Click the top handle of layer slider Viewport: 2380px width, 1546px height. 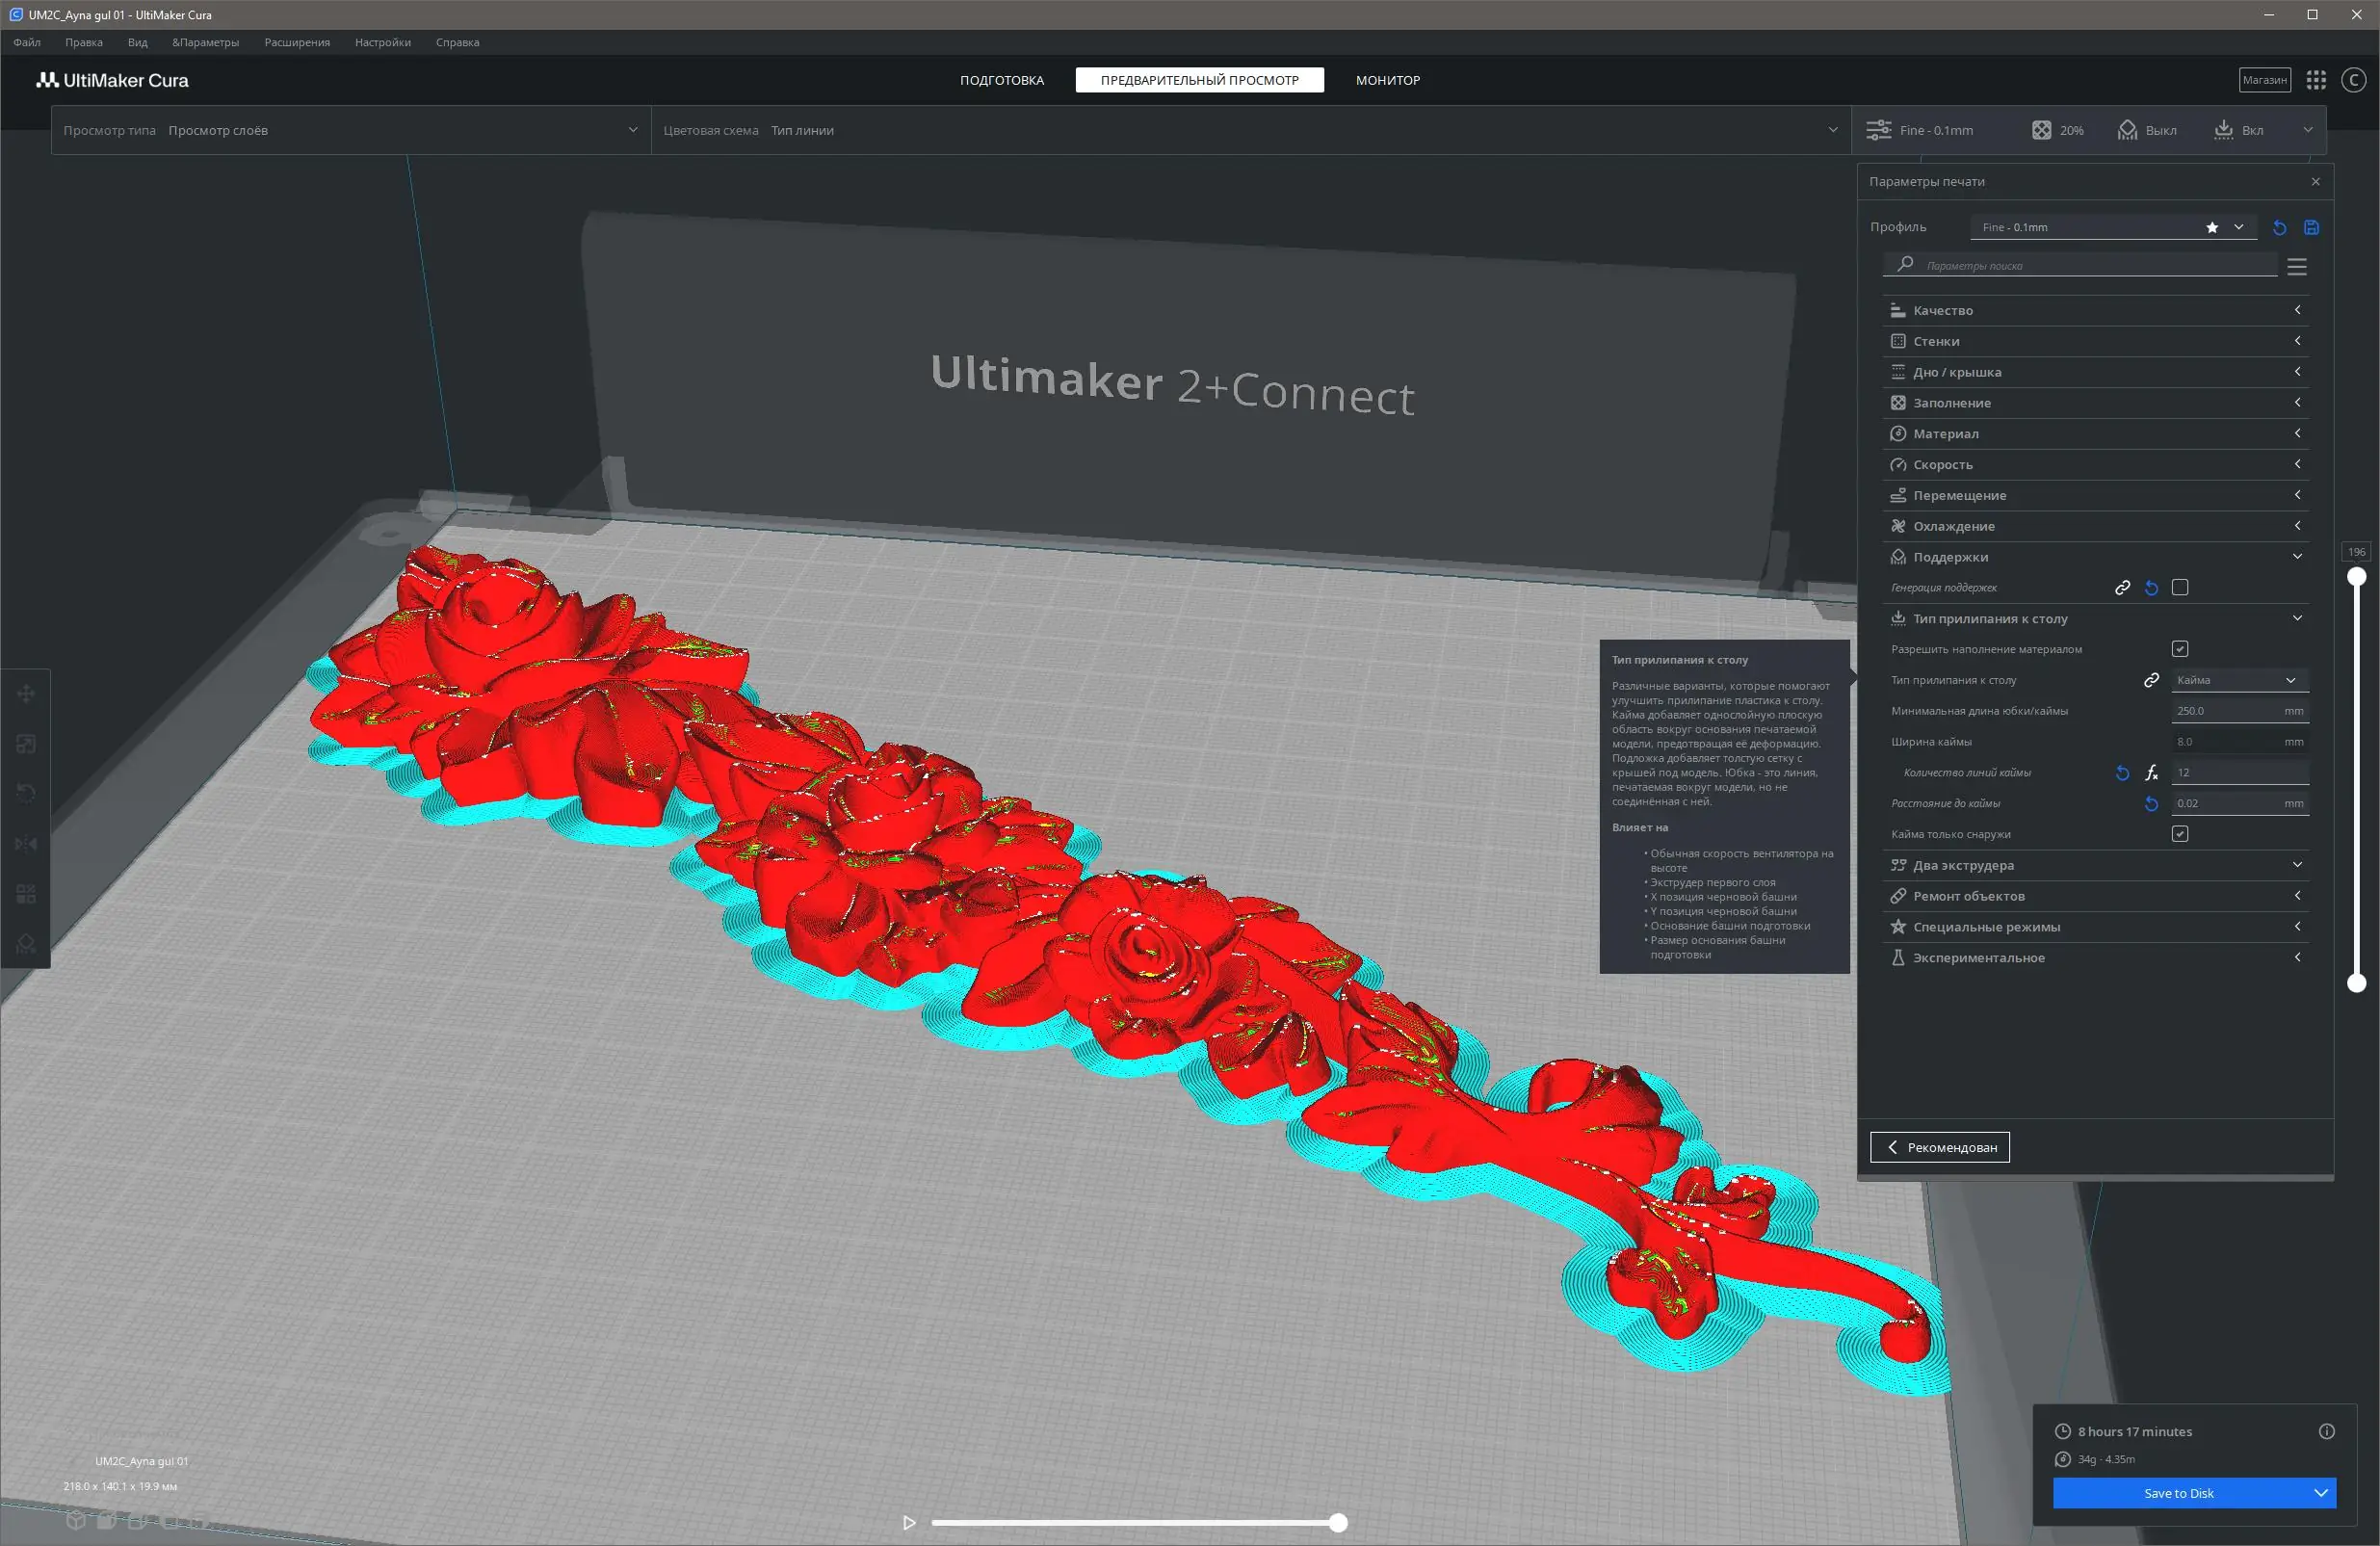tap(2356, 577)
